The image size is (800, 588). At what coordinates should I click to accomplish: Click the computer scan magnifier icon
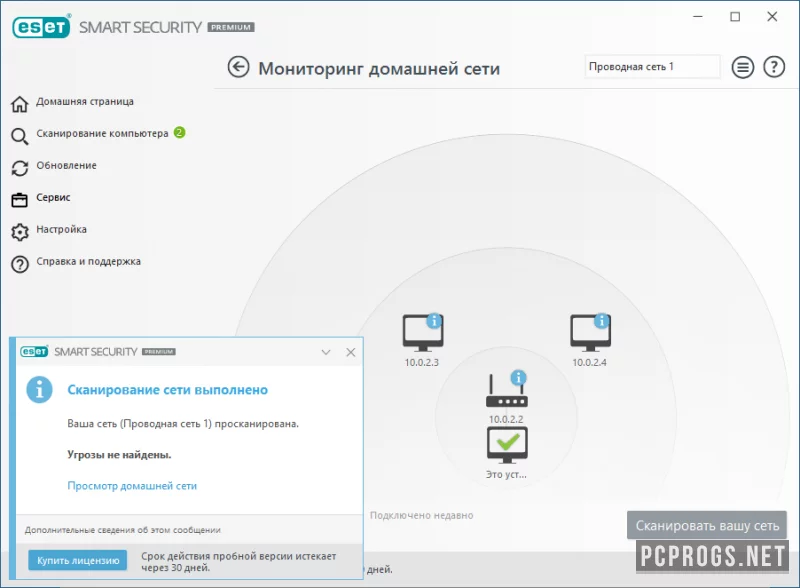(x=20, y=136)
